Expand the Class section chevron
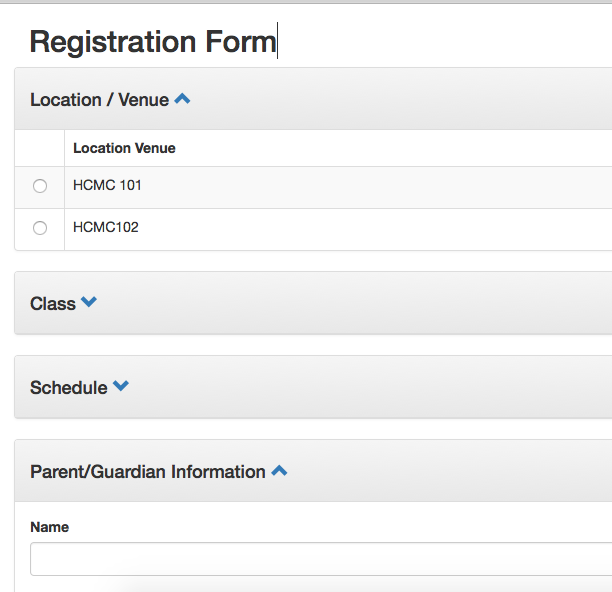 (89, 302)
